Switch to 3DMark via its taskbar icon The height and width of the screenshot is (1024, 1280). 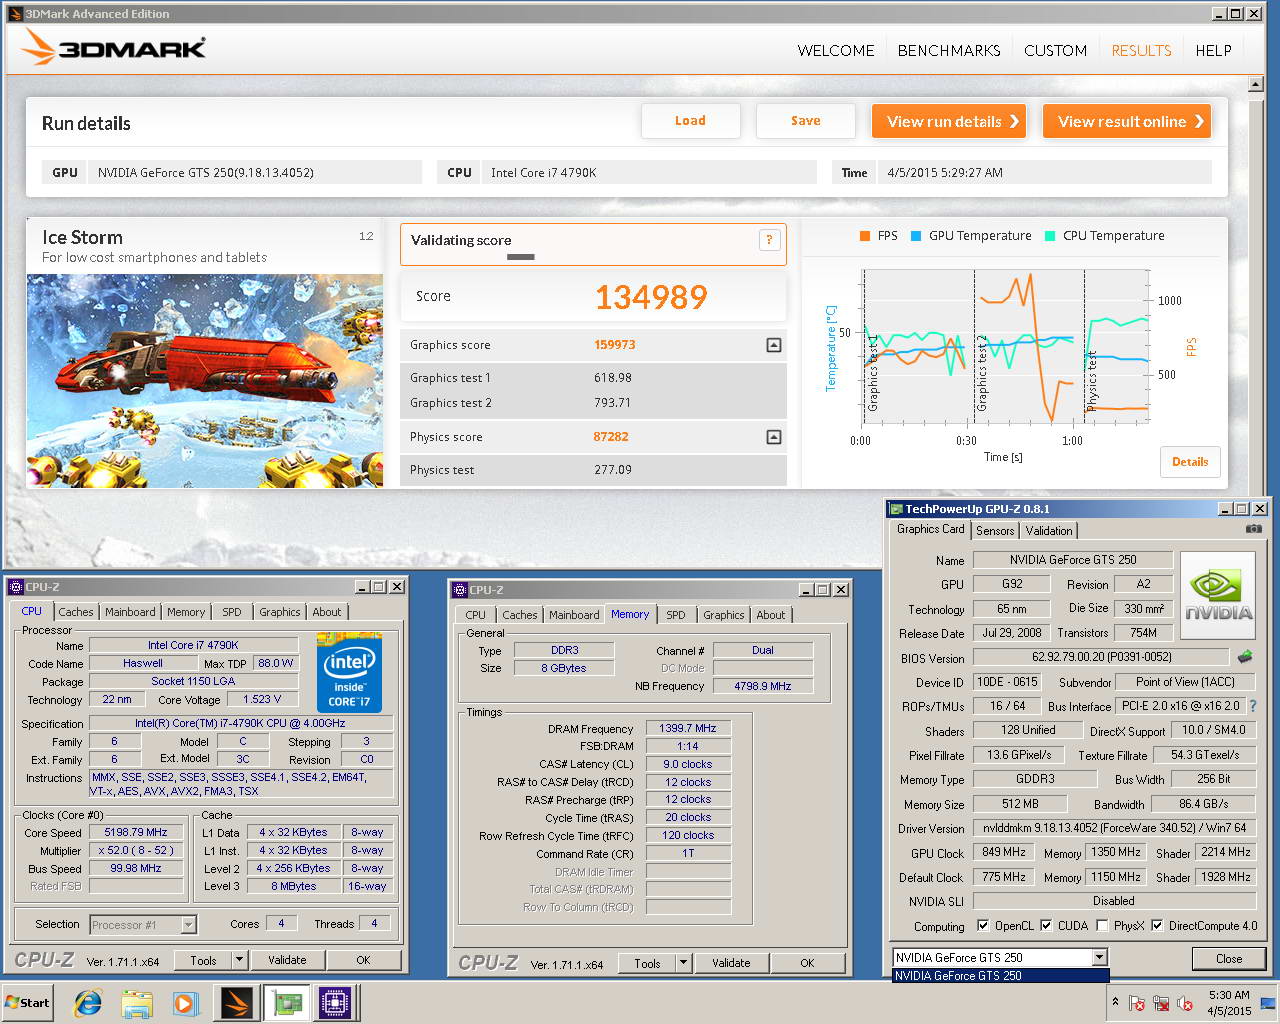(x=236, y=1003)
